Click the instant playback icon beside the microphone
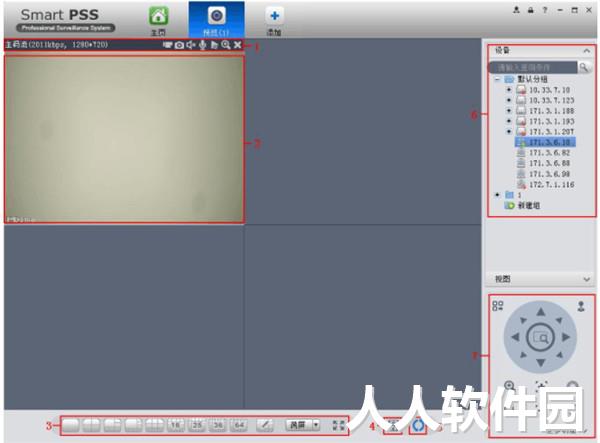 214,45
